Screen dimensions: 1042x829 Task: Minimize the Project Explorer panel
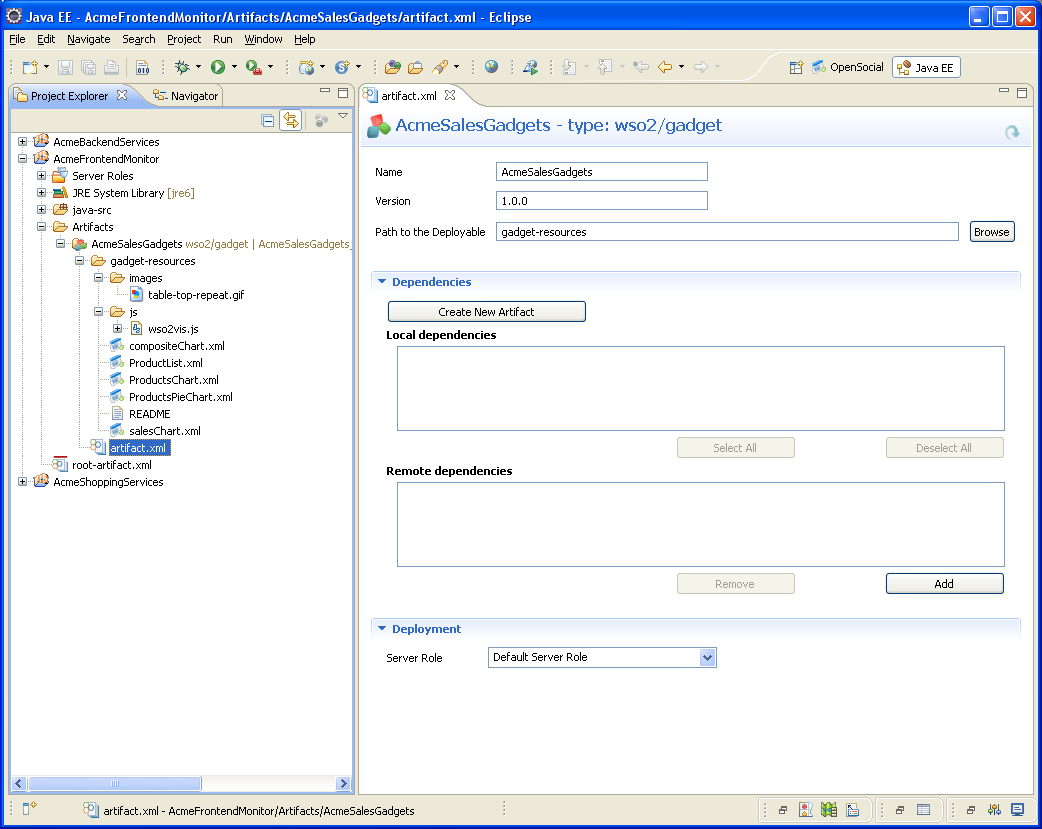[325, 91]
